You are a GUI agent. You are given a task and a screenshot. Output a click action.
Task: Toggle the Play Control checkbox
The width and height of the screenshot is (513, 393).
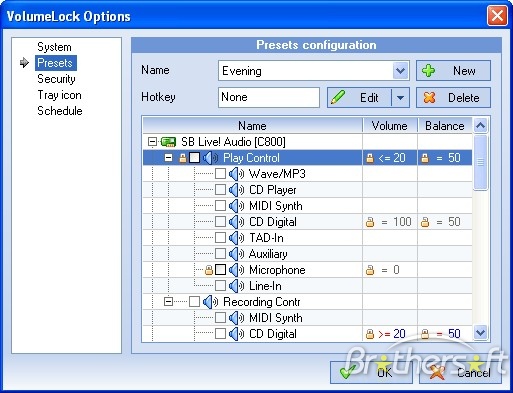[x=194, y=158]
